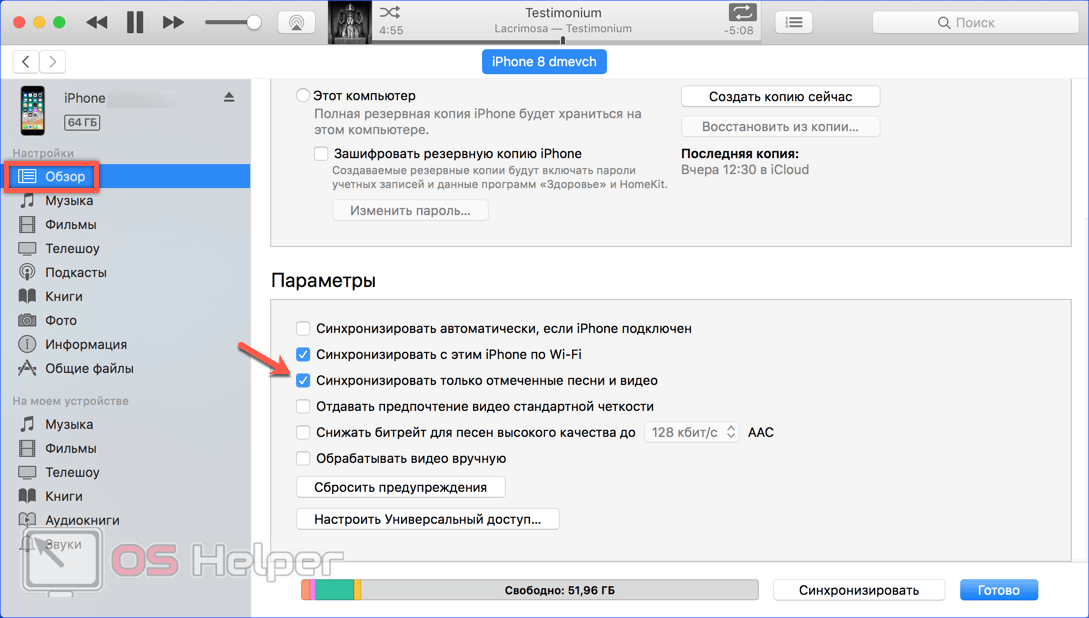Enable the 'Зашифровать резервную копию iPhone' checkbox

tap(321, 154)
